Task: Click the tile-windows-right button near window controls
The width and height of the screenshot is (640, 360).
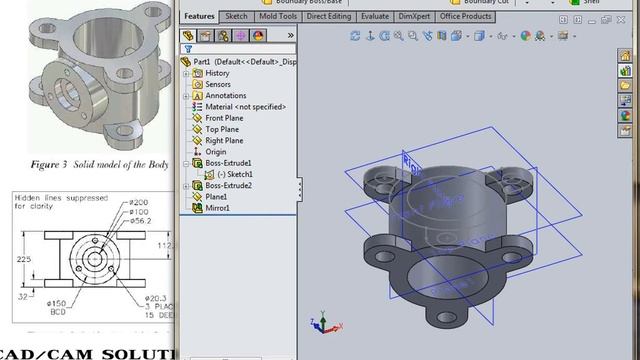Action: coord(578,20)
